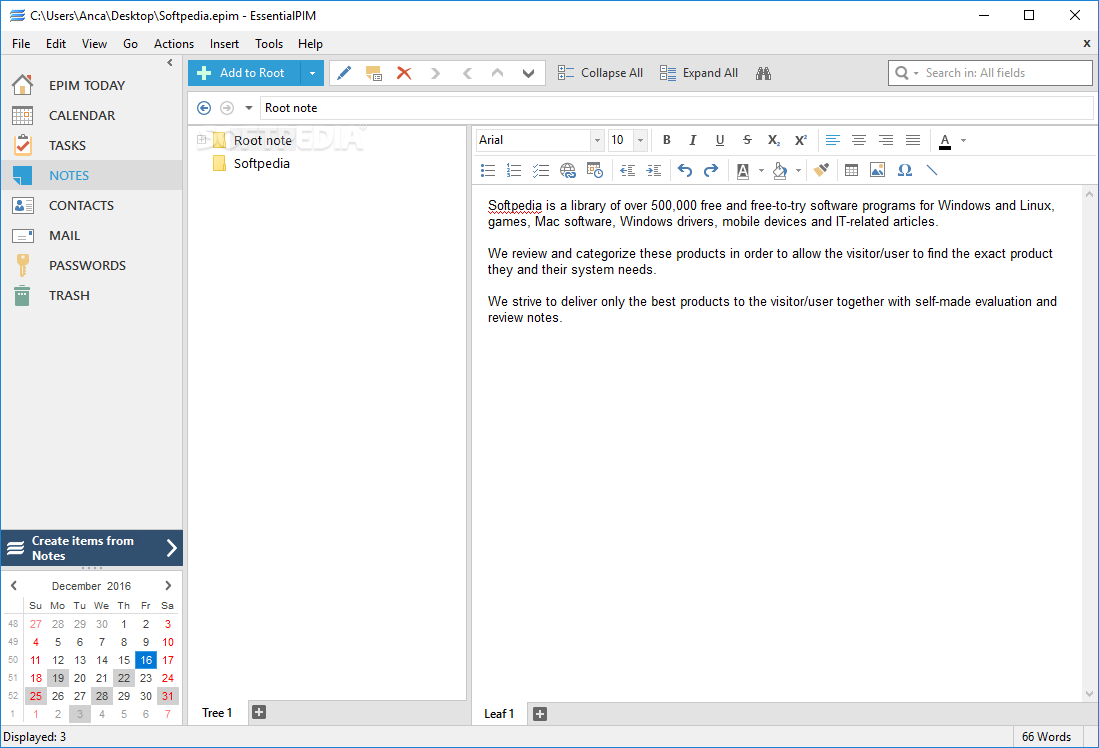Click the Search in All fields box
The height and width of the screenshot is (748, 1099).
[990, 73]
